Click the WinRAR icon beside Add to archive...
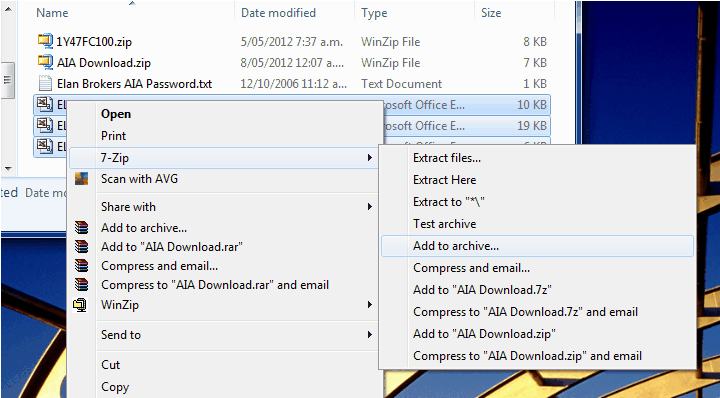 81,228
